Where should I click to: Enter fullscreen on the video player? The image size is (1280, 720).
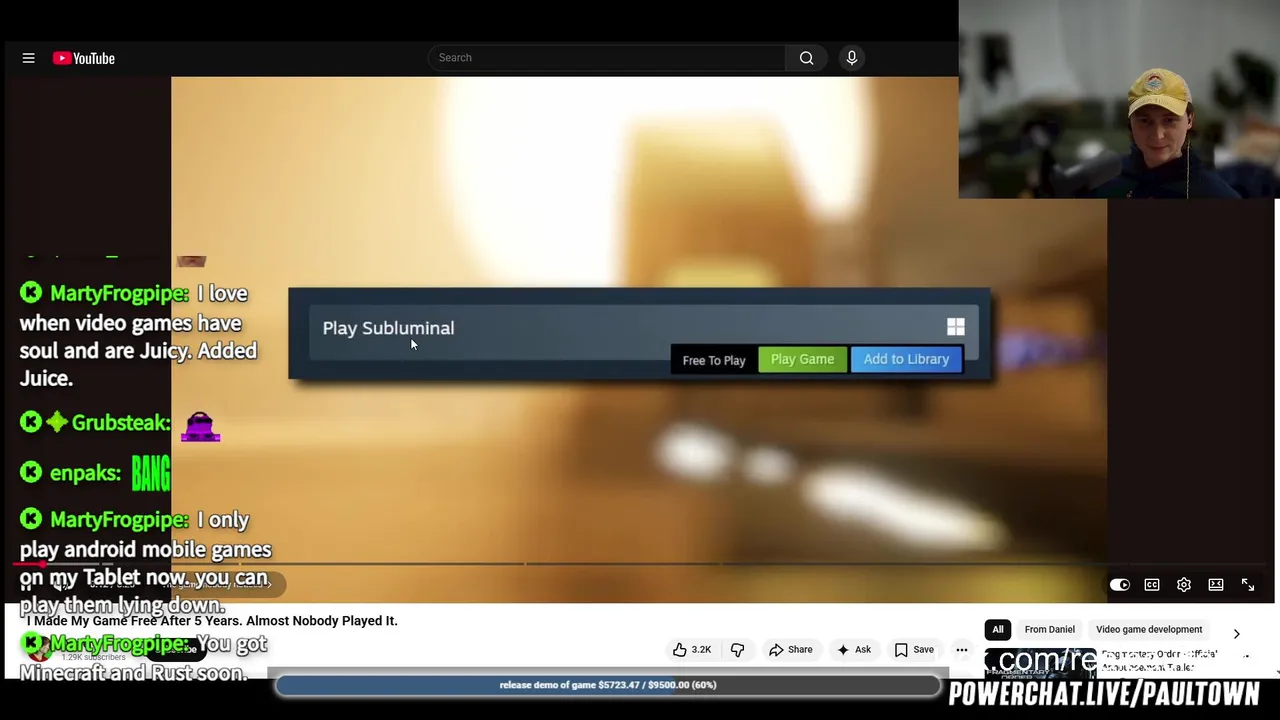(x=1248, y=585)
